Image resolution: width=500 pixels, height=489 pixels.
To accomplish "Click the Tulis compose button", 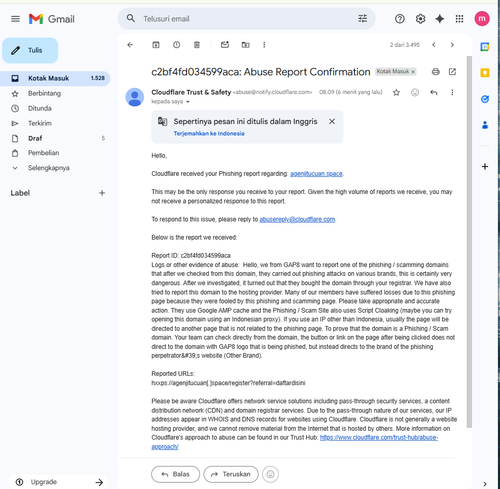I will tap(30, 50).
